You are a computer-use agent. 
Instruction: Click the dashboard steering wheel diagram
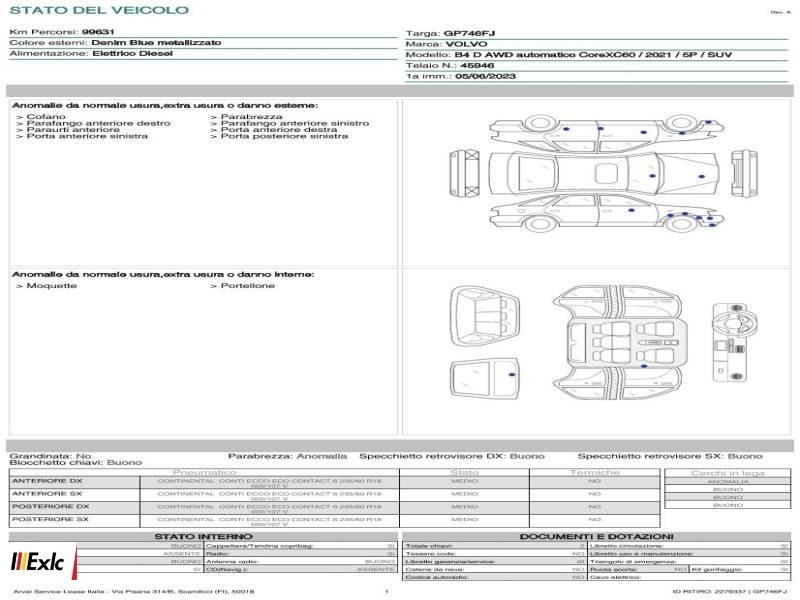pyautogui.click(x=735, y=342)
